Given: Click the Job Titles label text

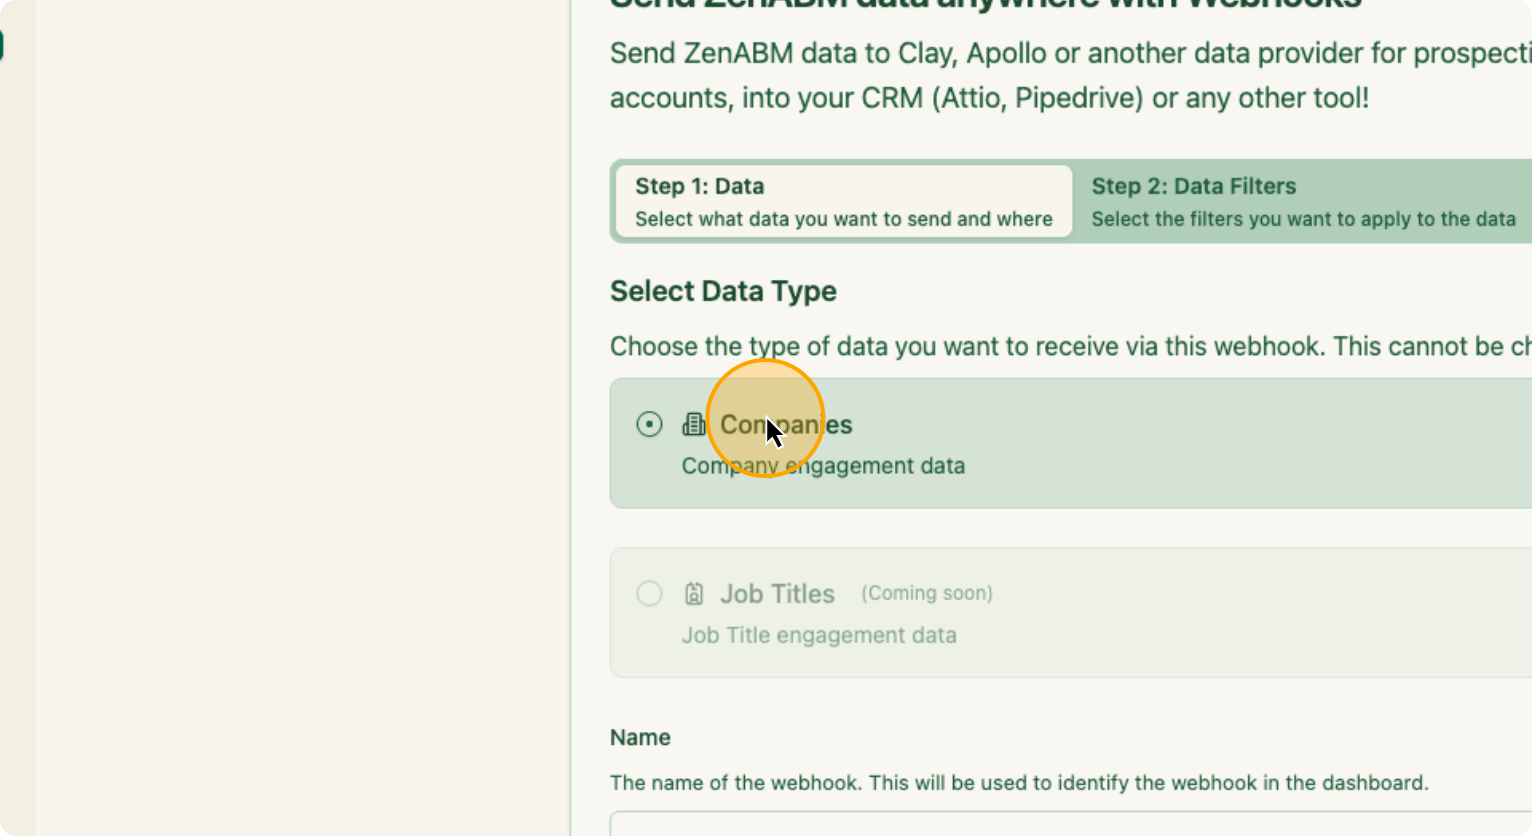Looking at the screenshot, I should click(777, 593).
